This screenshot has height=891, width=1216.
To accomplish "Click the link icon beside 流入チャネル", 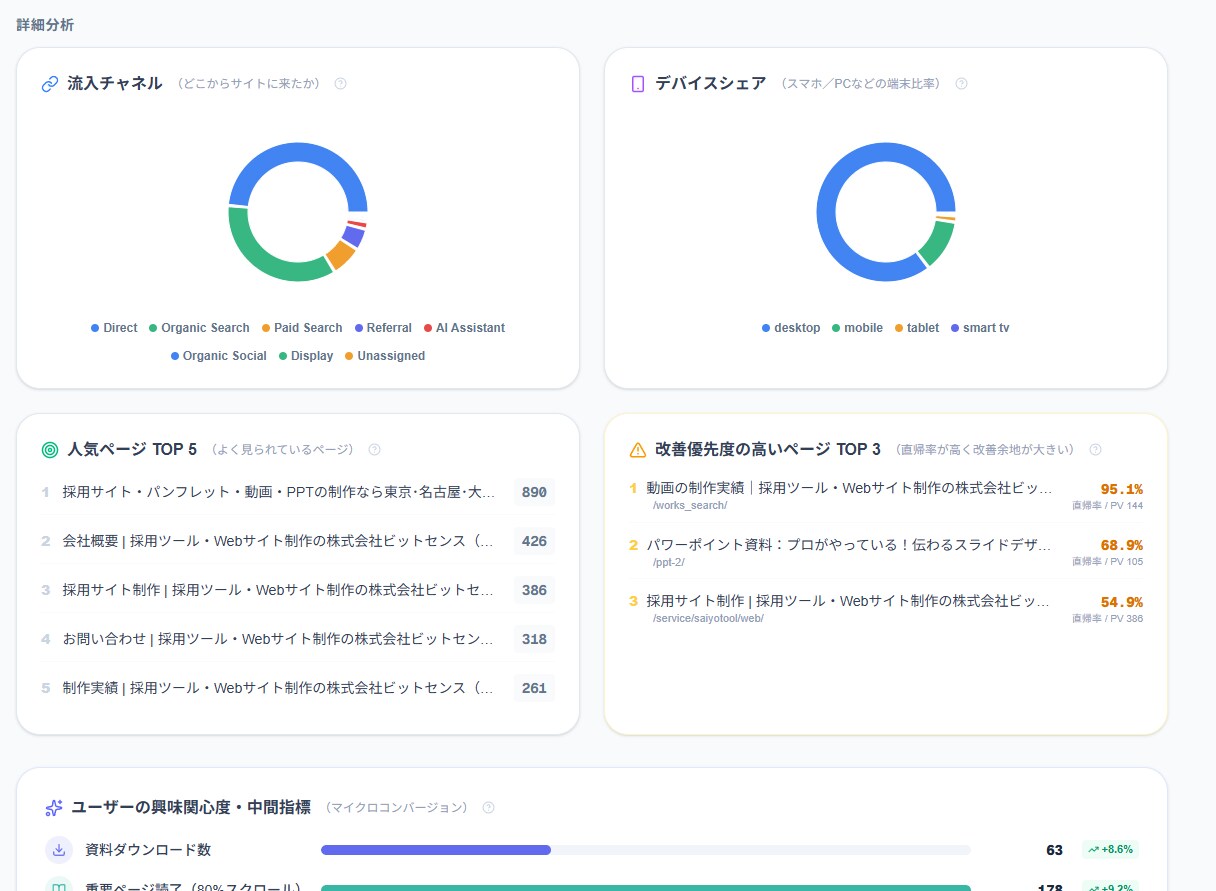I will pyautogui.click(x=50, y=84).
